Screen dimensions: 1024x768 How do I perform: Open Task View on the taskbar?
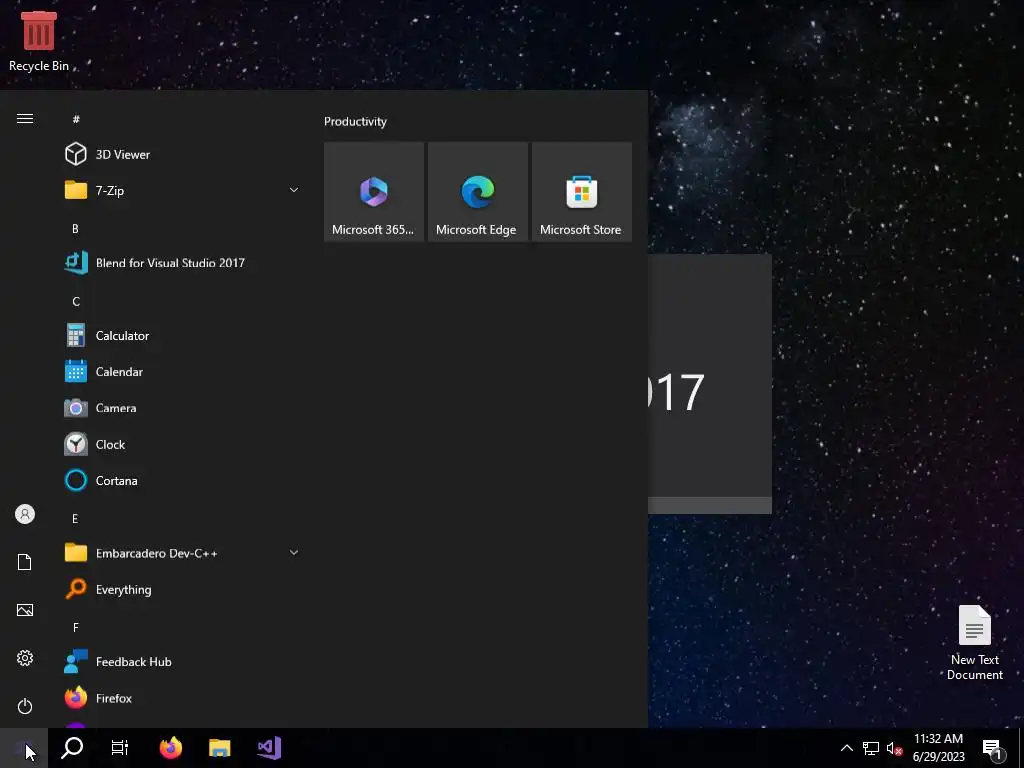tap(120, 748)
